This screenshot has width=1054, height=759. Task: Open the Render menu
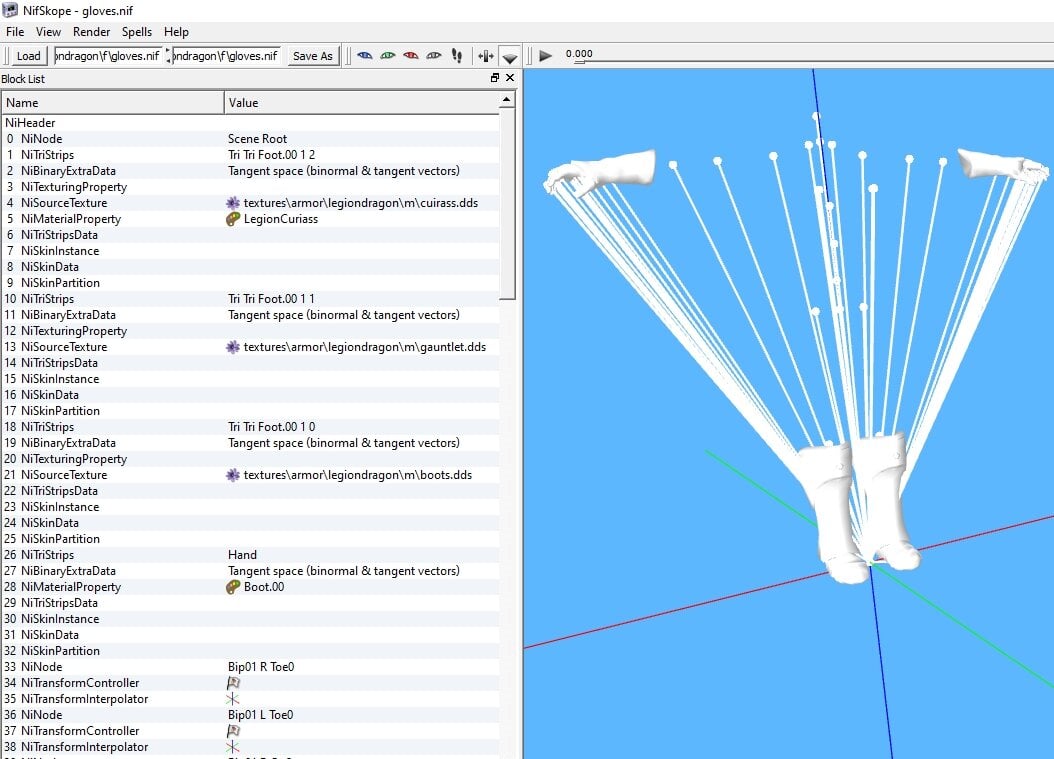coord(91,32)
